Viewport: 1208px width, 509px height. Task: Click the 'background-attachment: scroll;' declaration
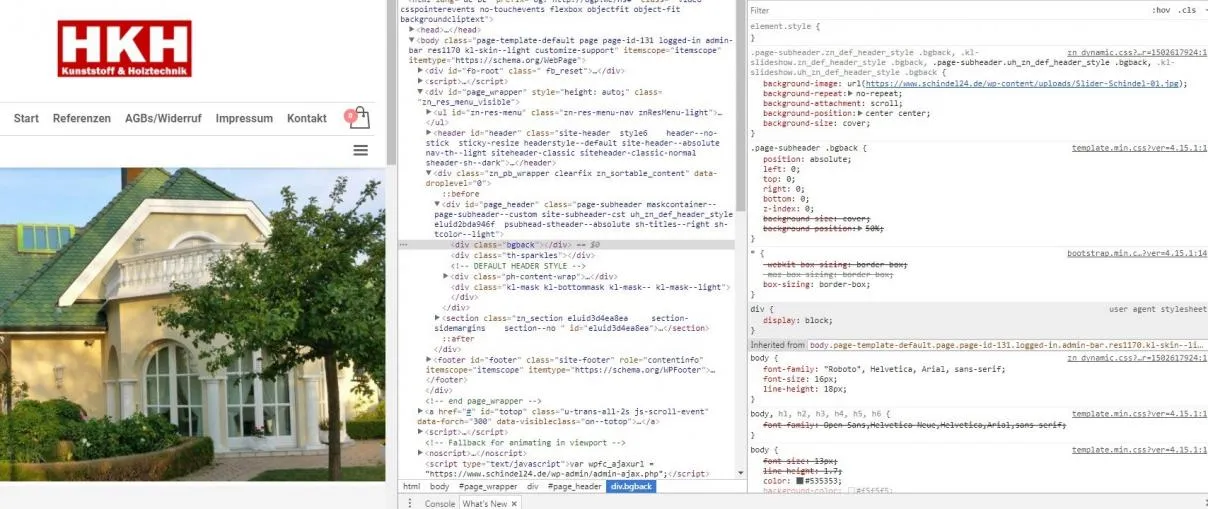click(831, 103)
